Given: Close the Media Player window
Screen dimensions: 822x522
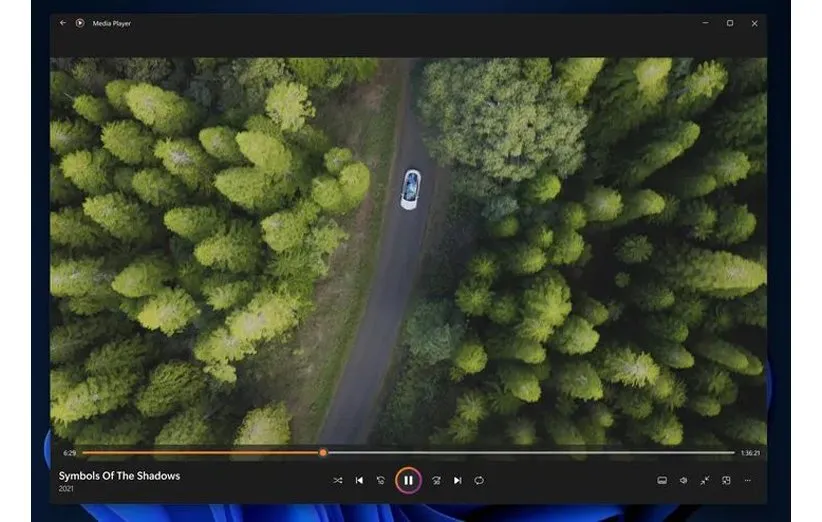Looking at the screenshot, I should coord(753,23).
